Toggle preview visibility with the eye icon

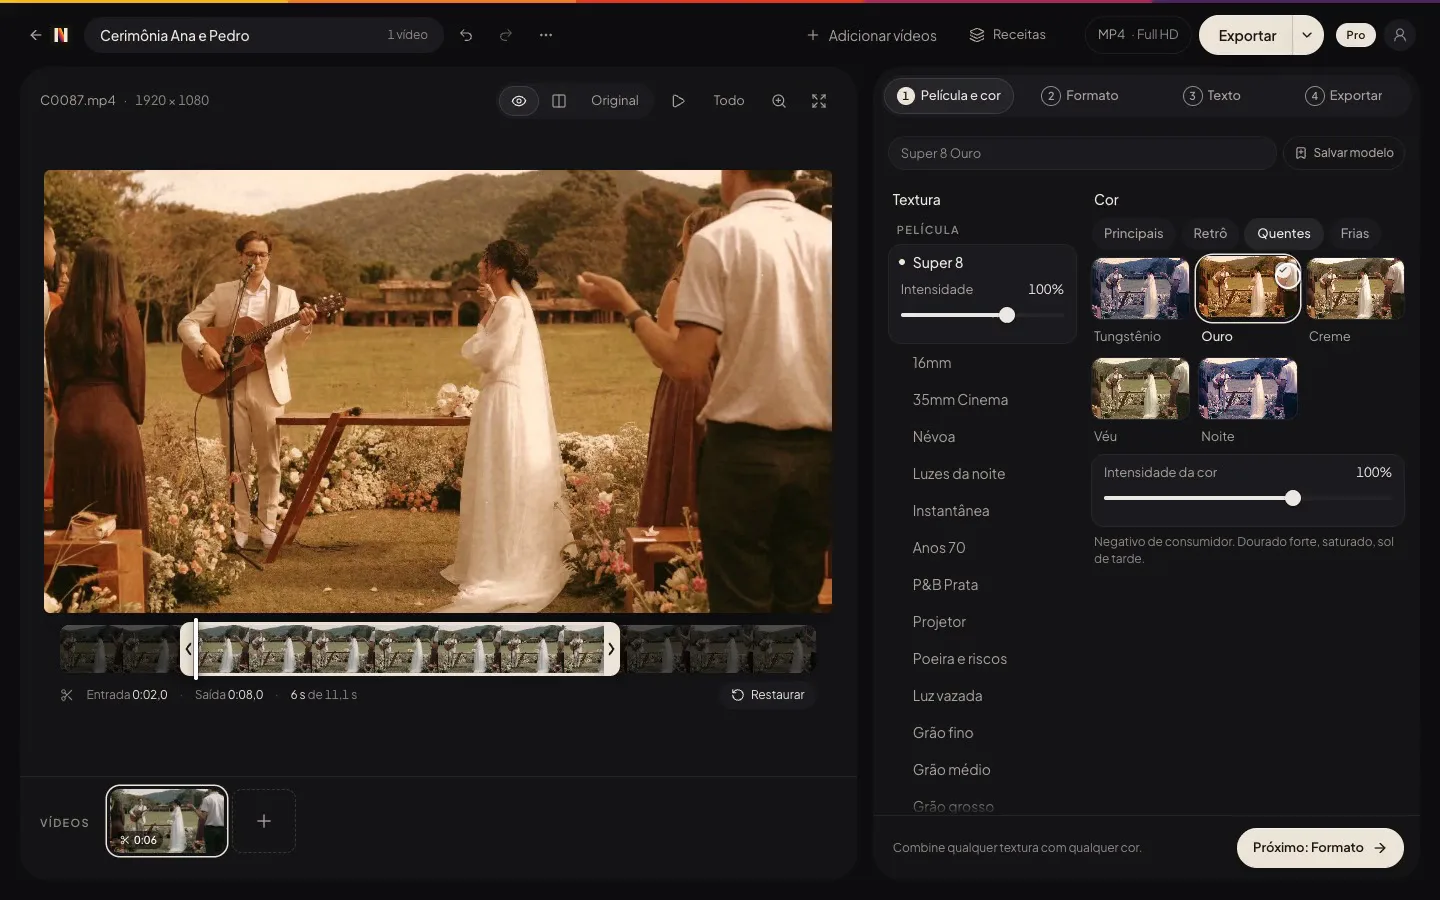click(519, 101)
